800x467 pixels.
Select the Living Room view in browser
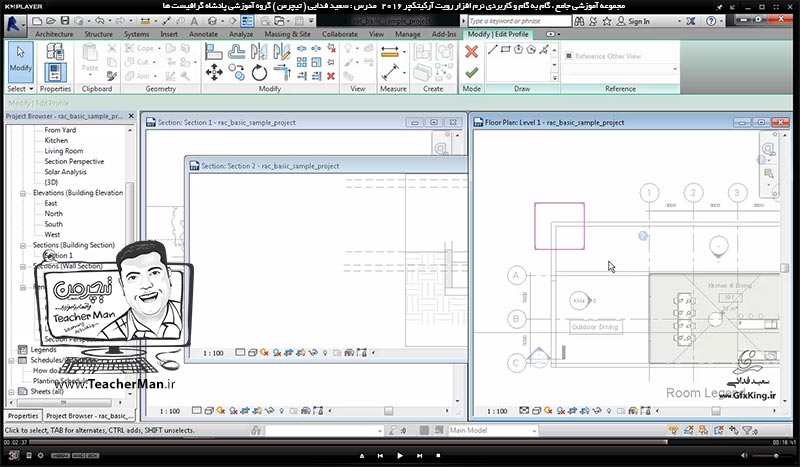(x=63, y=151)
